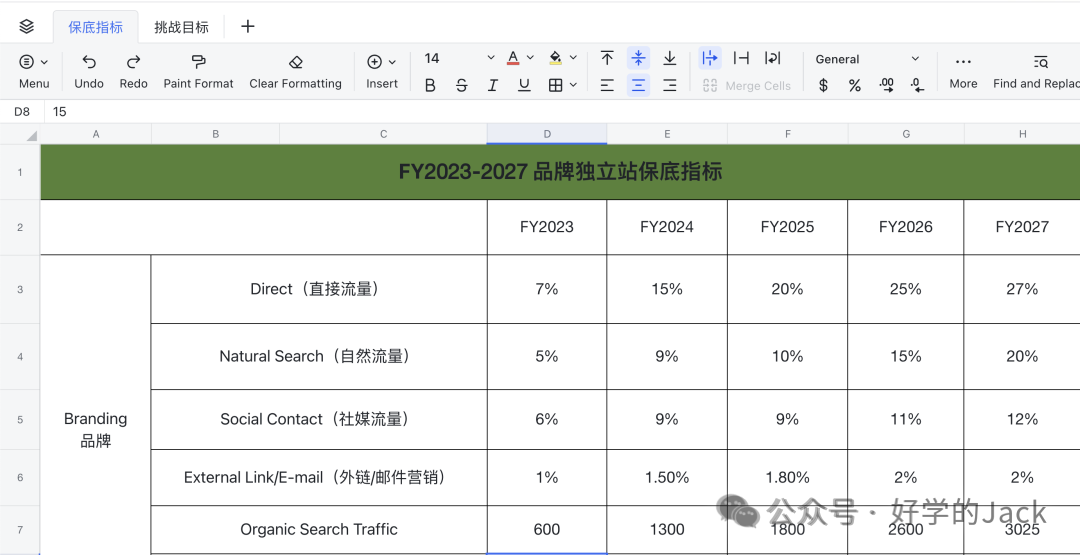Click the Branding 品牌 merged cell
1080x555 pixels.
[x=96, y=430]
